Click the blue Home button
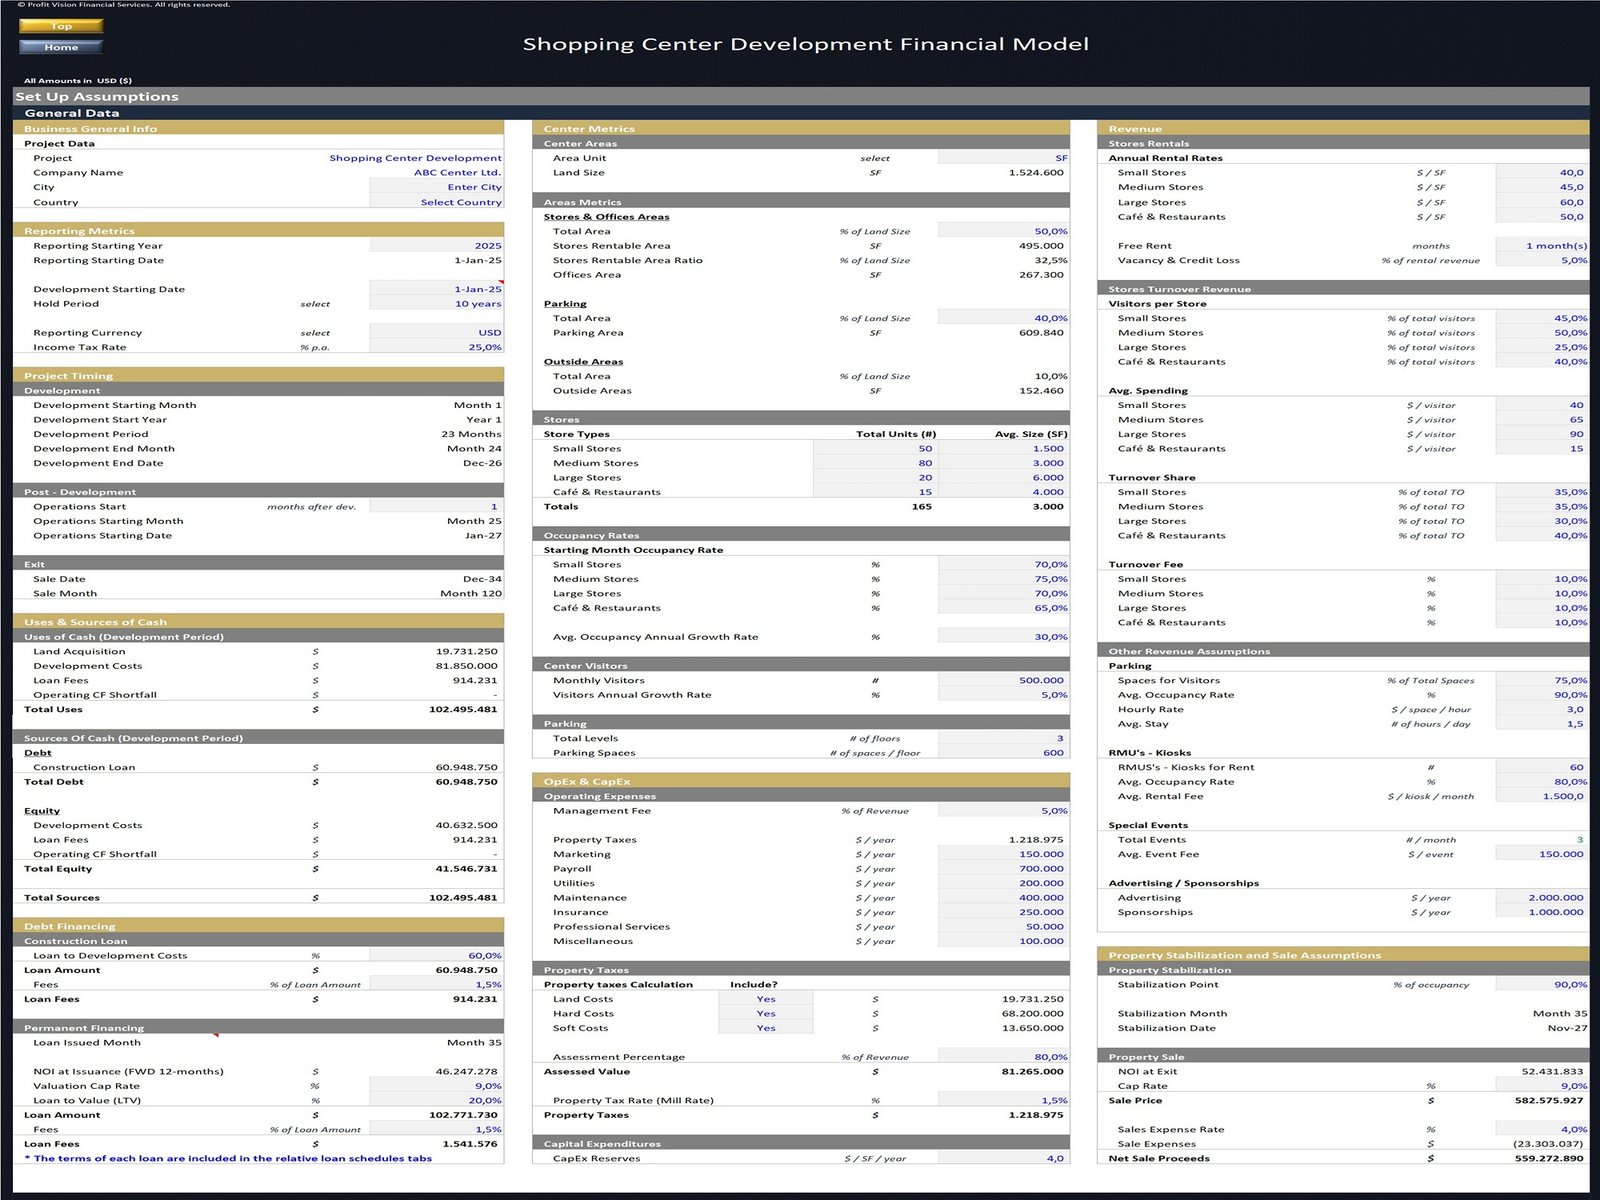 click(x=61, y=47)
